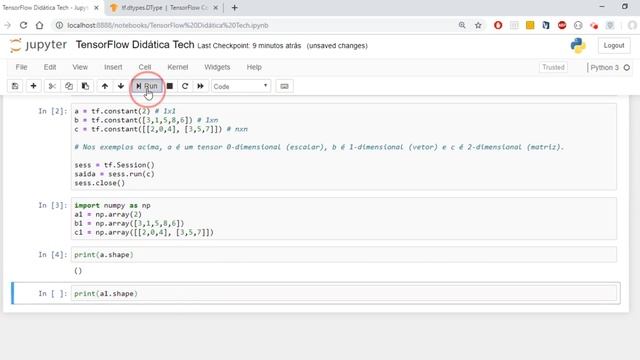Click the Last Checkpoint text
The height and width of the screenshot is (360, 640).
pyautogui.click(x=249, y=46)
